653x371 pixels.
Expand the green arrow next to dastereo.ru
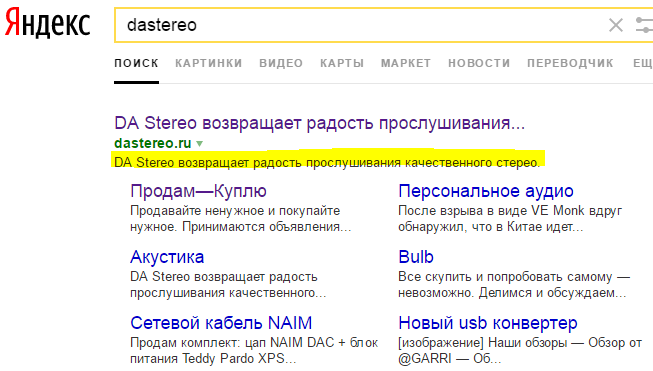click(x=199, y=144)
